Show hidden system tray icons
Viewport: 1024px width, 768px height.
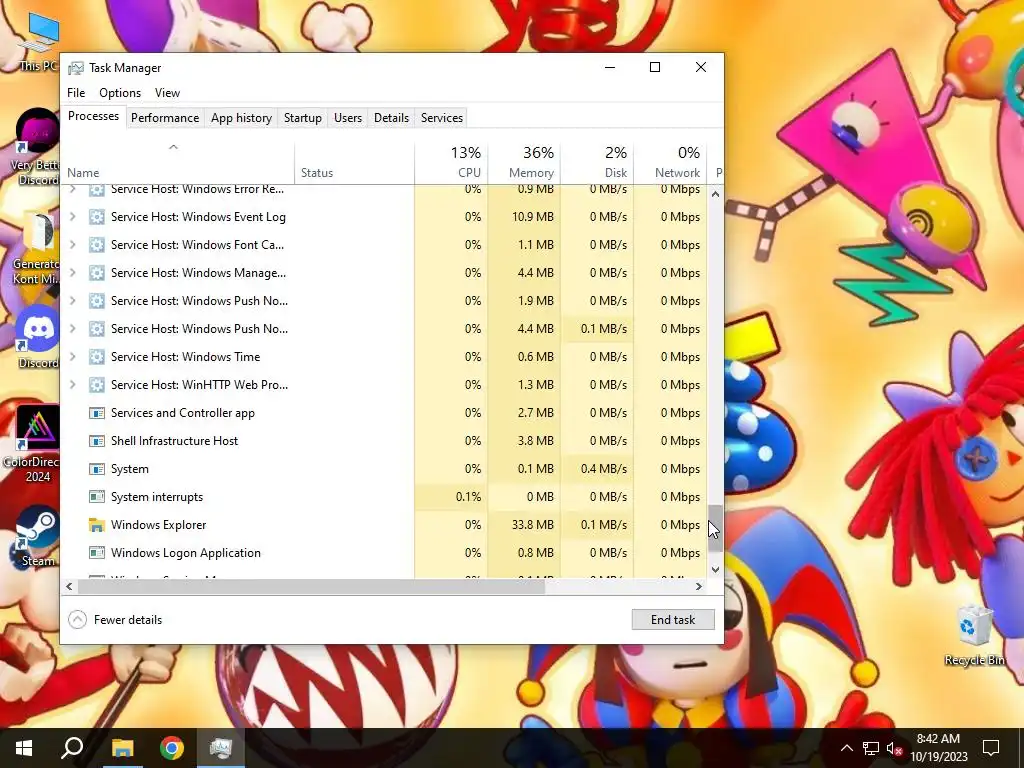[x=846, y=748]
